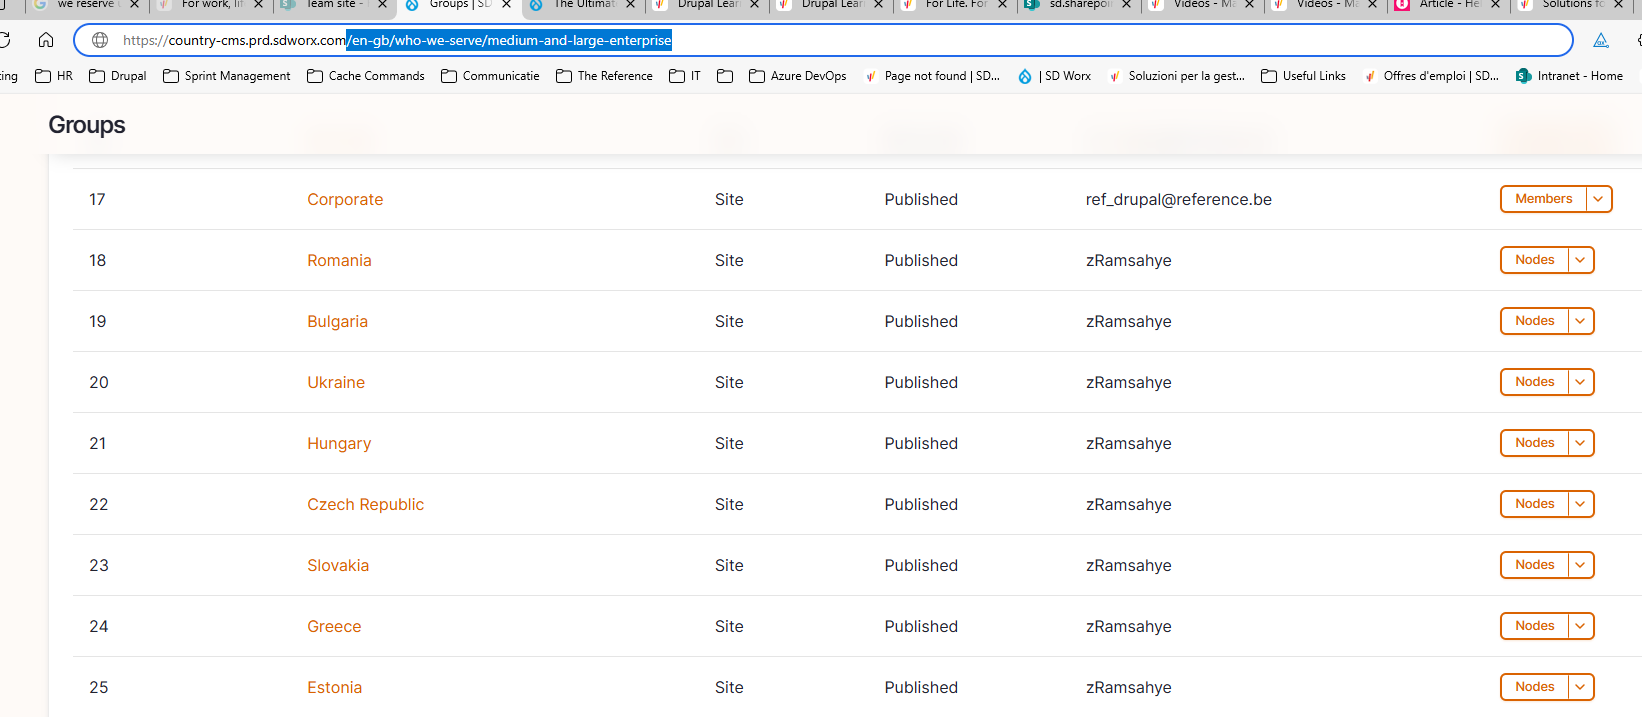Open The Reference bookmark folder

605,76
